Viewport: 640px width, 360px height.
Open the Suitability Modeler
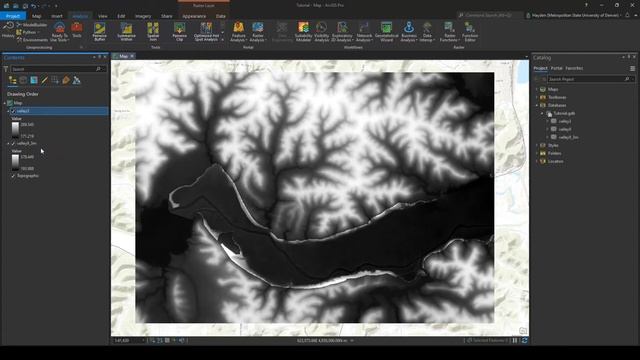tap(303, 32)
